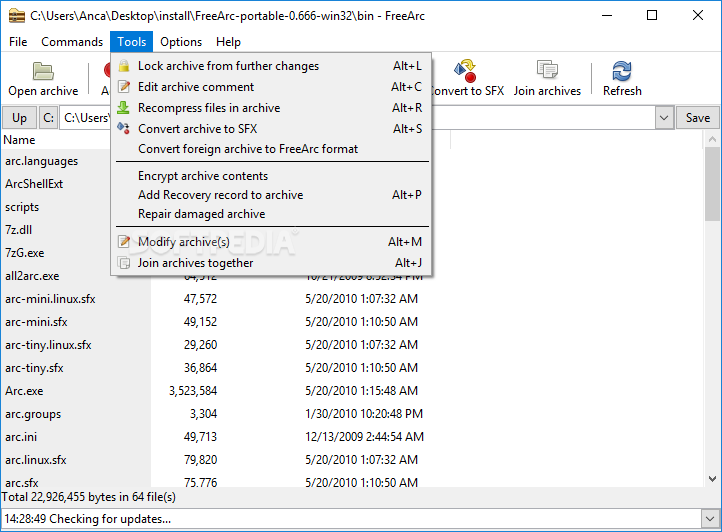The image size is (722, 532).
Task: Select the arc-tiny.linux.sfx file
Action: [x=48, y=345]
